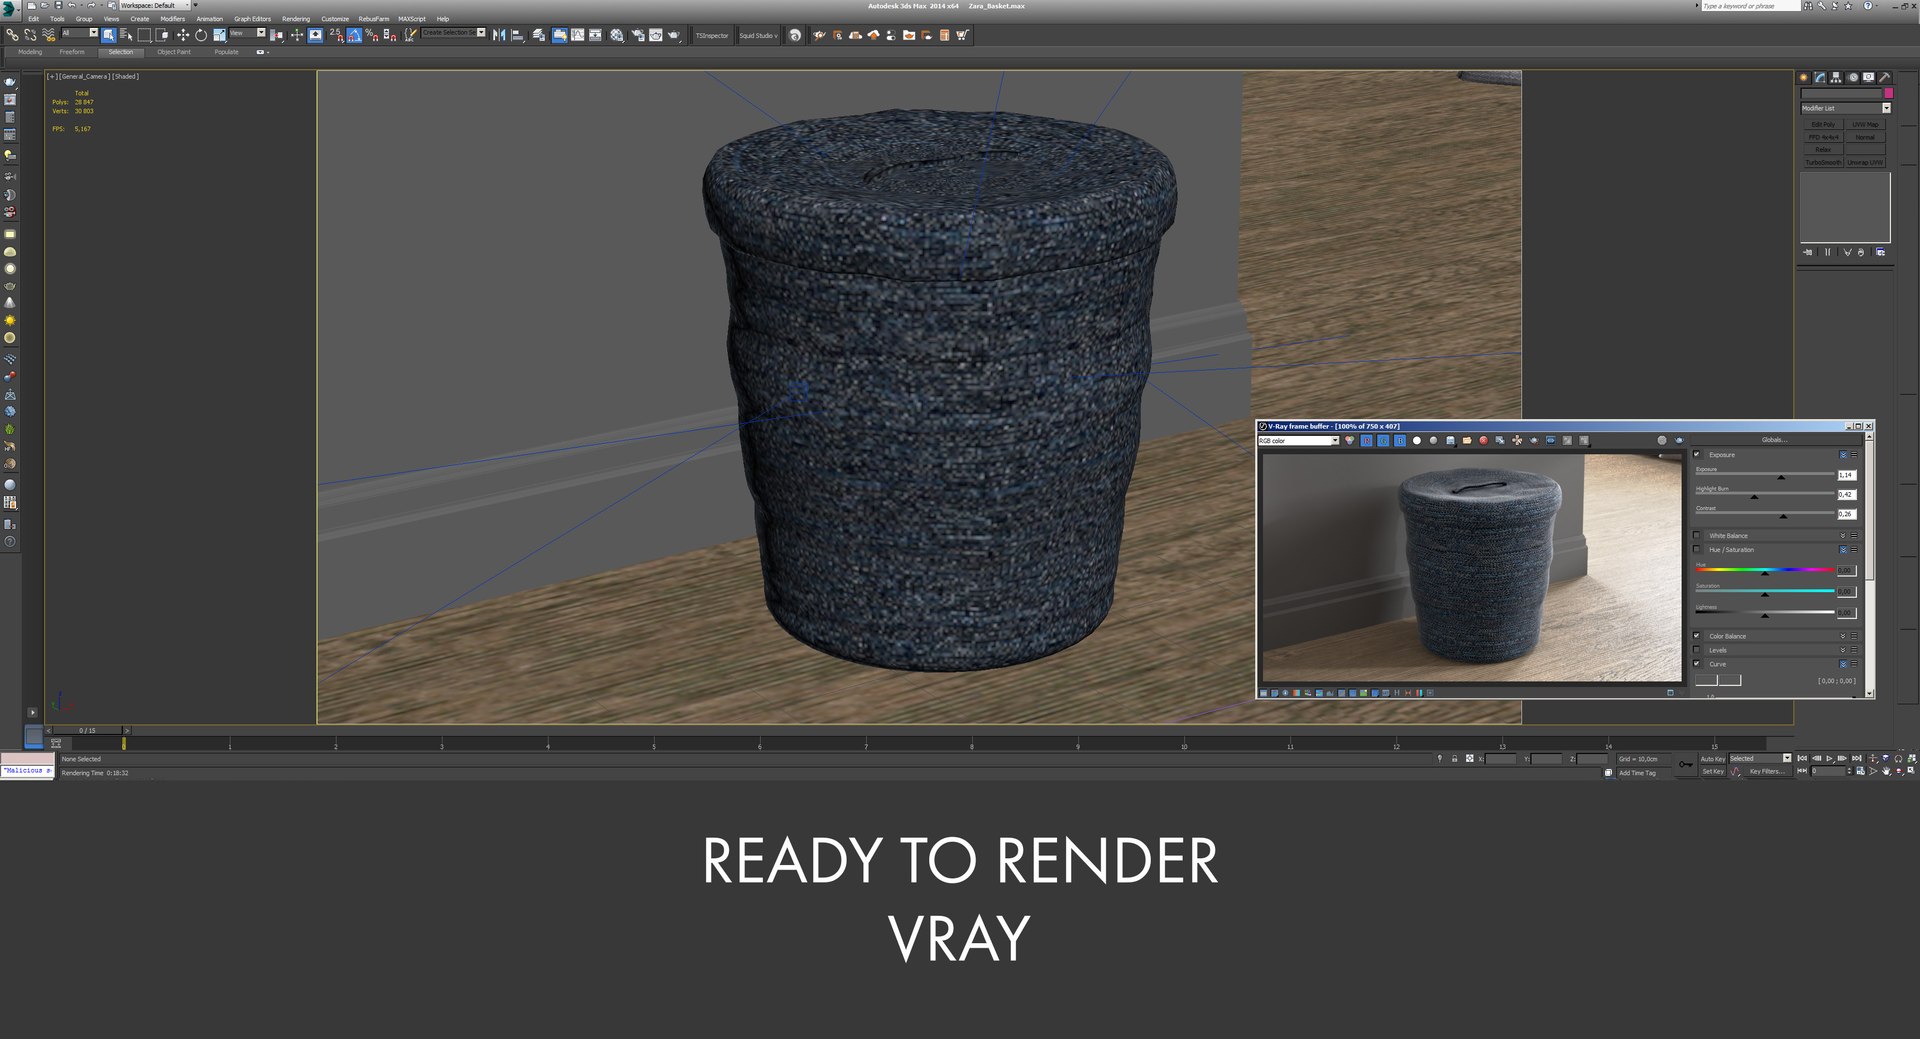Click the TurboSmooth modifier button

coord(1823,162)
